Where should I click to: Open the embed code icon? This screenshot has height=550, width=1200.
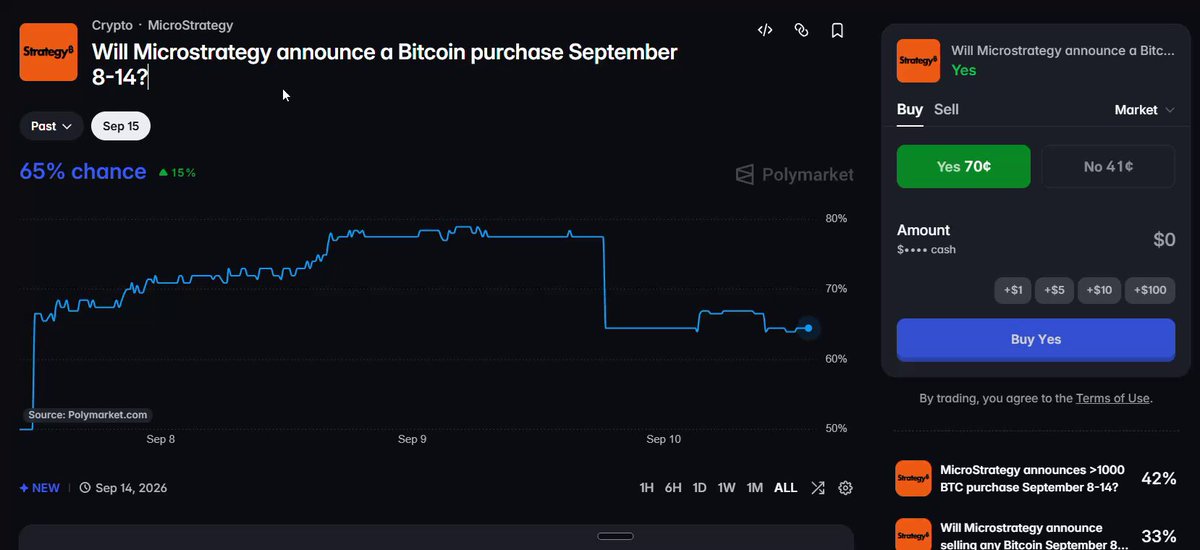point(765,30)
